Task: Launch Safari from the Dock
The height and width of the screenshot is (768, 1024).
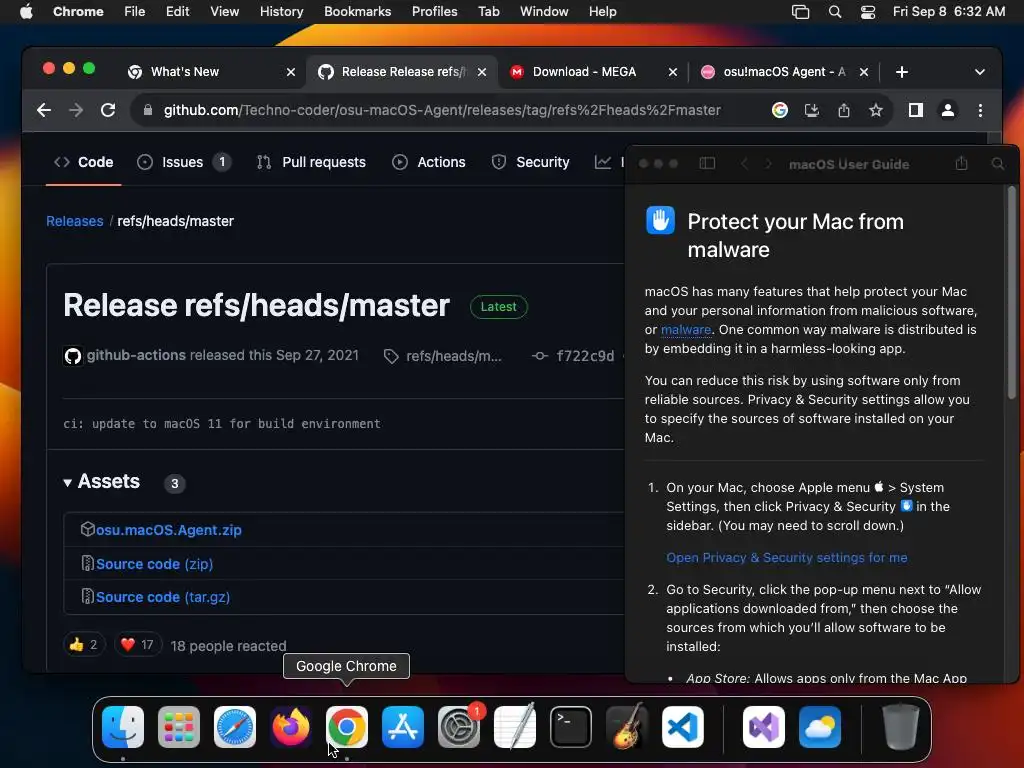Action: [x=234, y=726]
